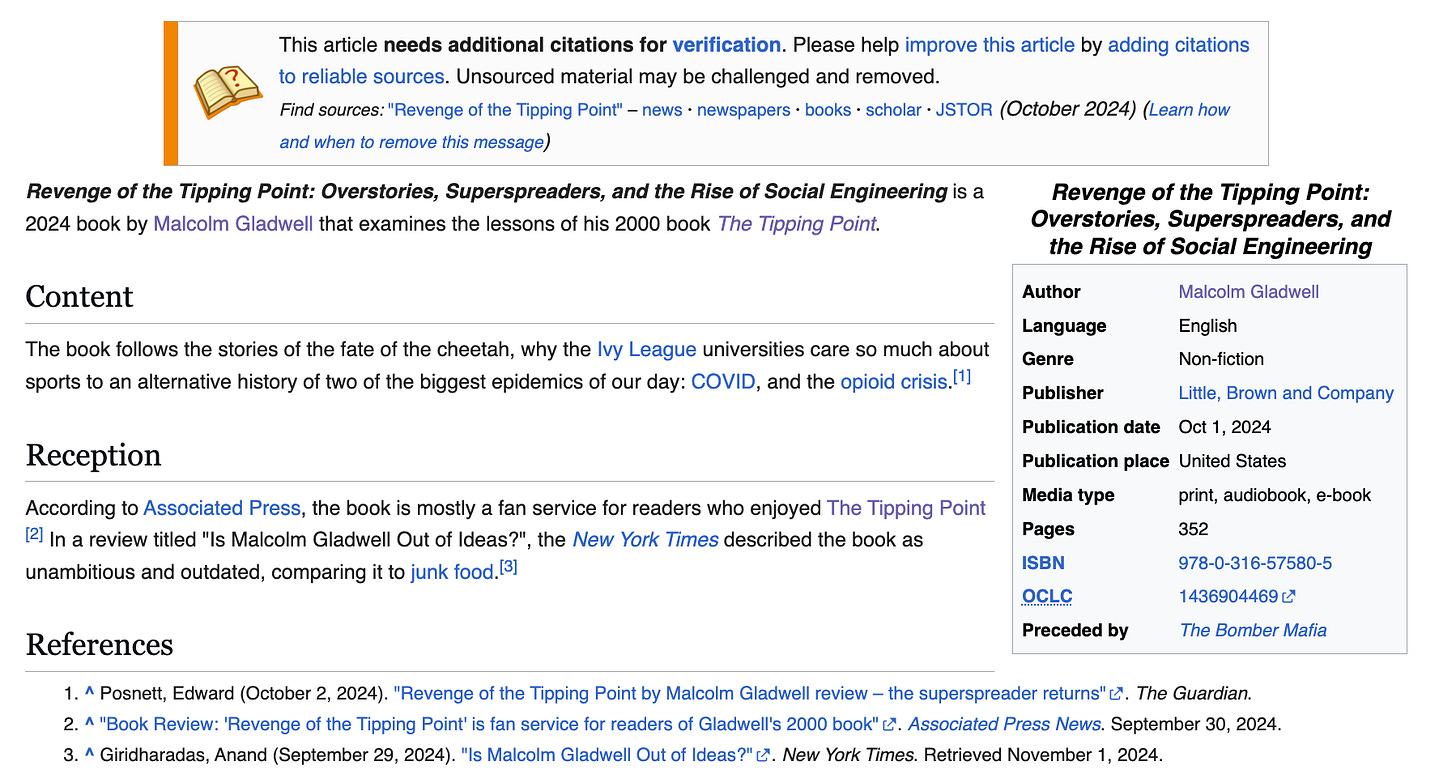Click "Associated Press News" in reference 2

(x=1004, y=725)
